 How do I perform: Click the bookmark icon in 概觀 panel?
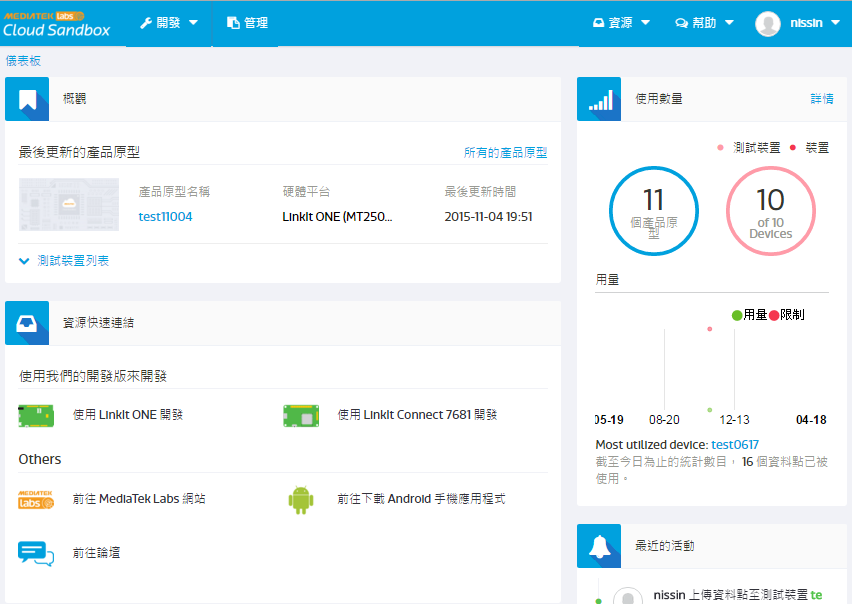(x=27, y=99)
